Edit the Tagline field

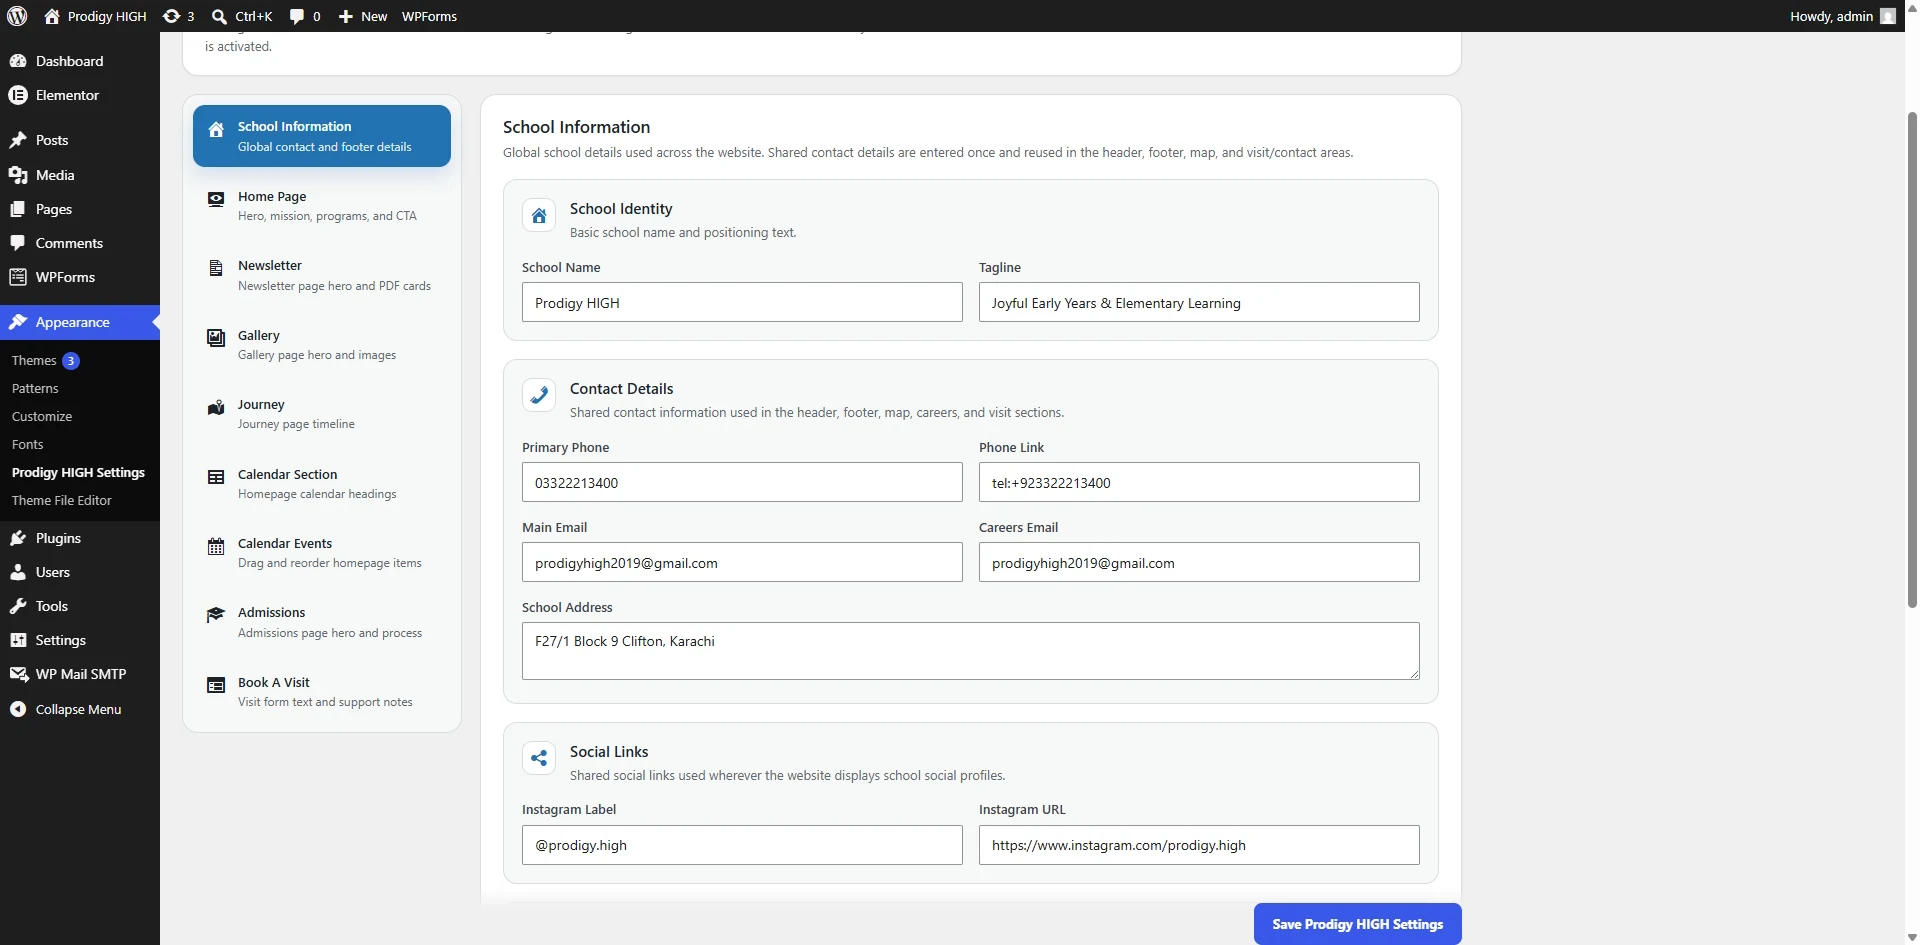1199,302
